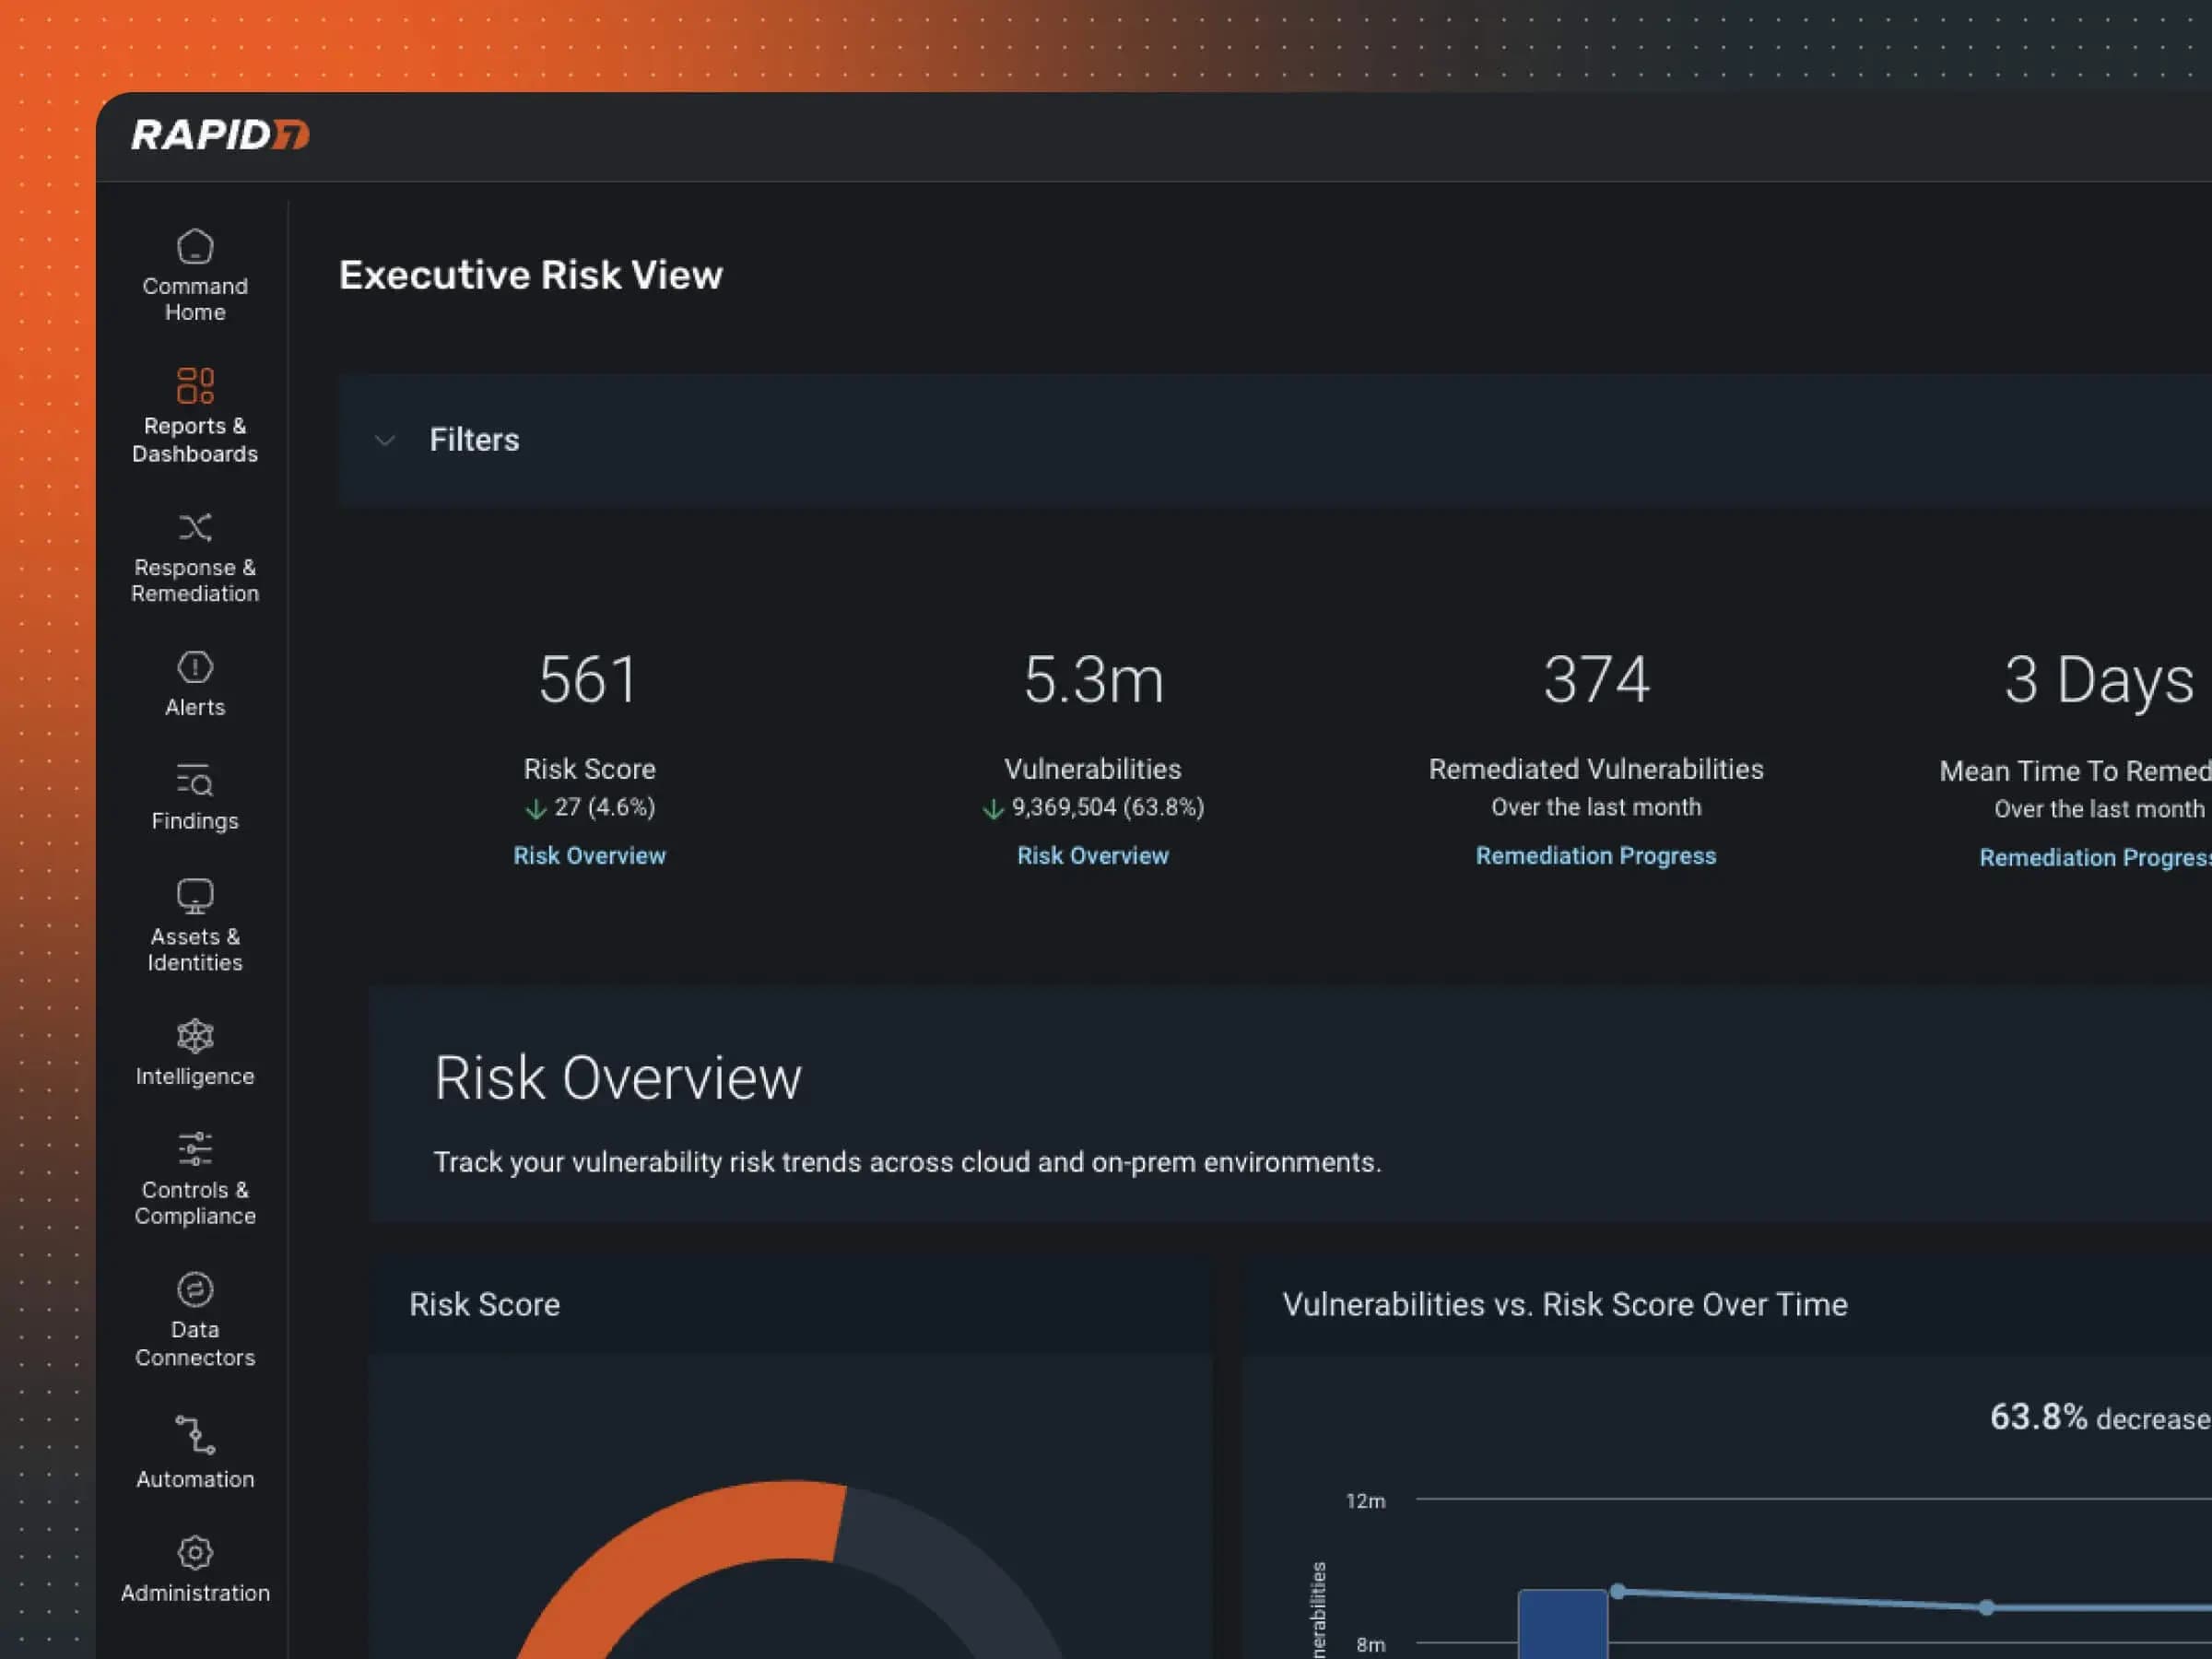2212x1659 pixels.
Task: Click the Rapid7 logo
Action: (220, 135)
